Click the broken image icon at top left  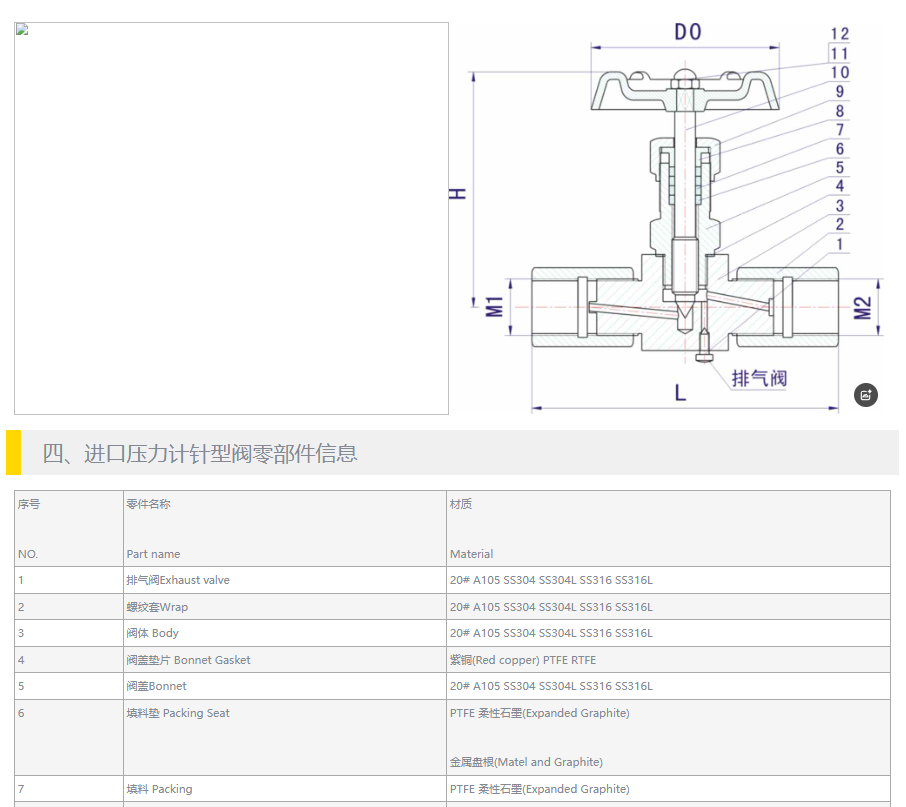pos(21,29)
